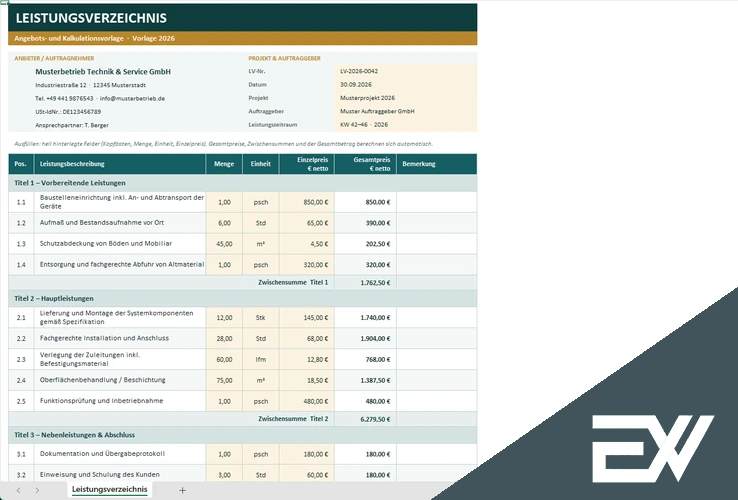738x500 pixels.
Task: Select Leistungszeitraum cell KW 42–46 · 2026
Action: click(405, 125)
